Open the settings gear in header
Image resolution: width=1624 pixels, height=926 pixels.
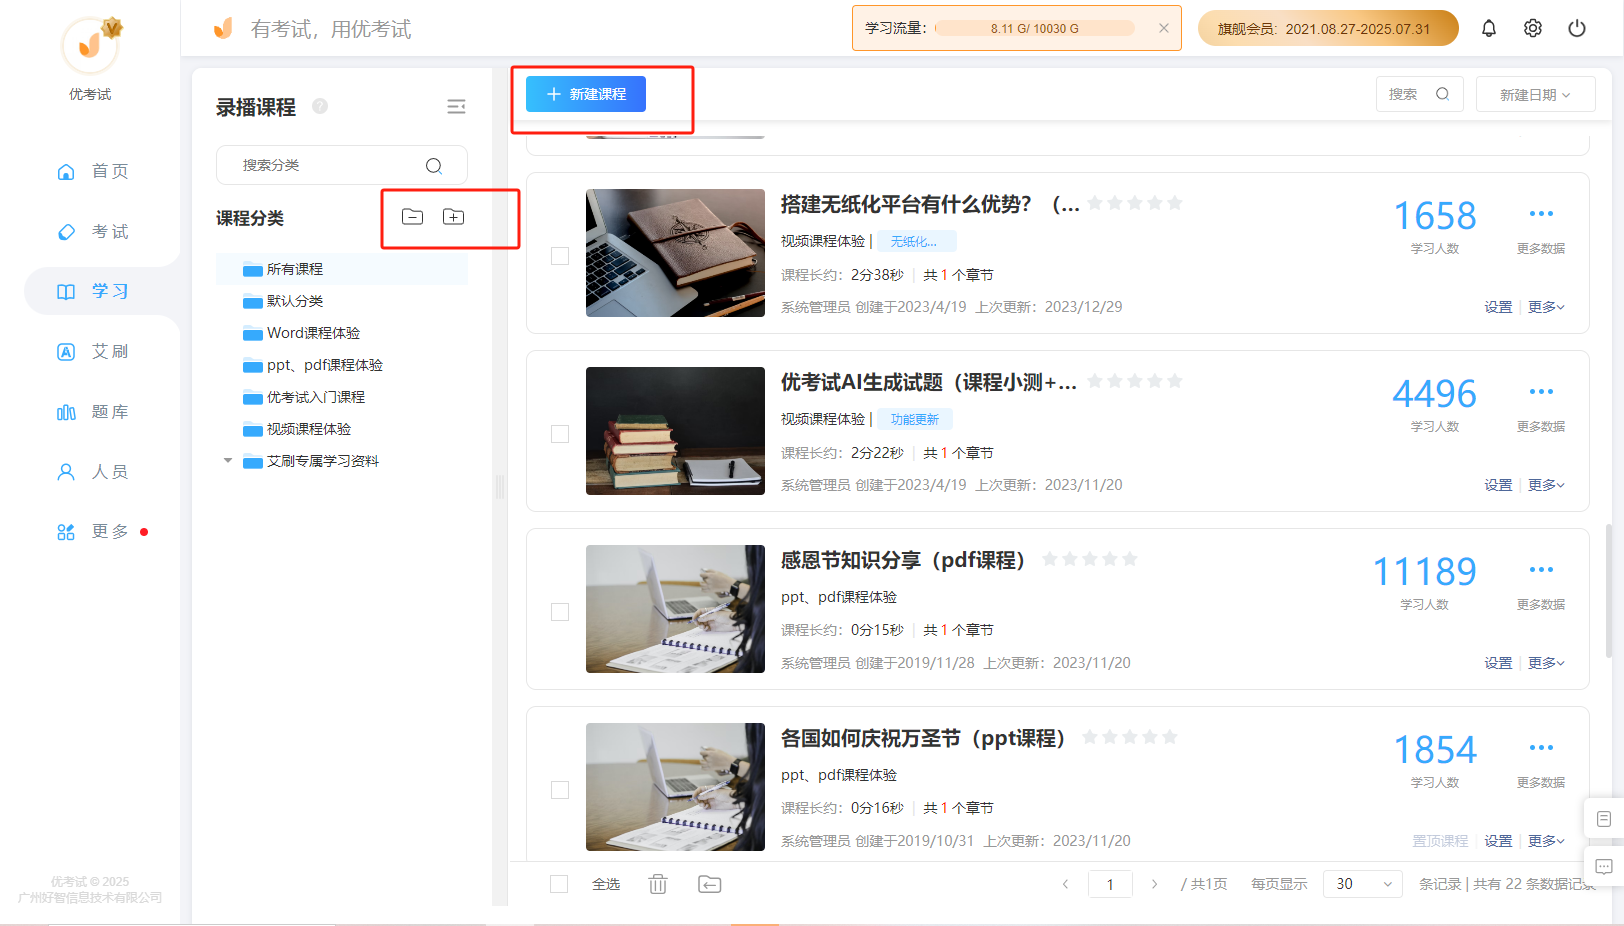point(1532,28)
